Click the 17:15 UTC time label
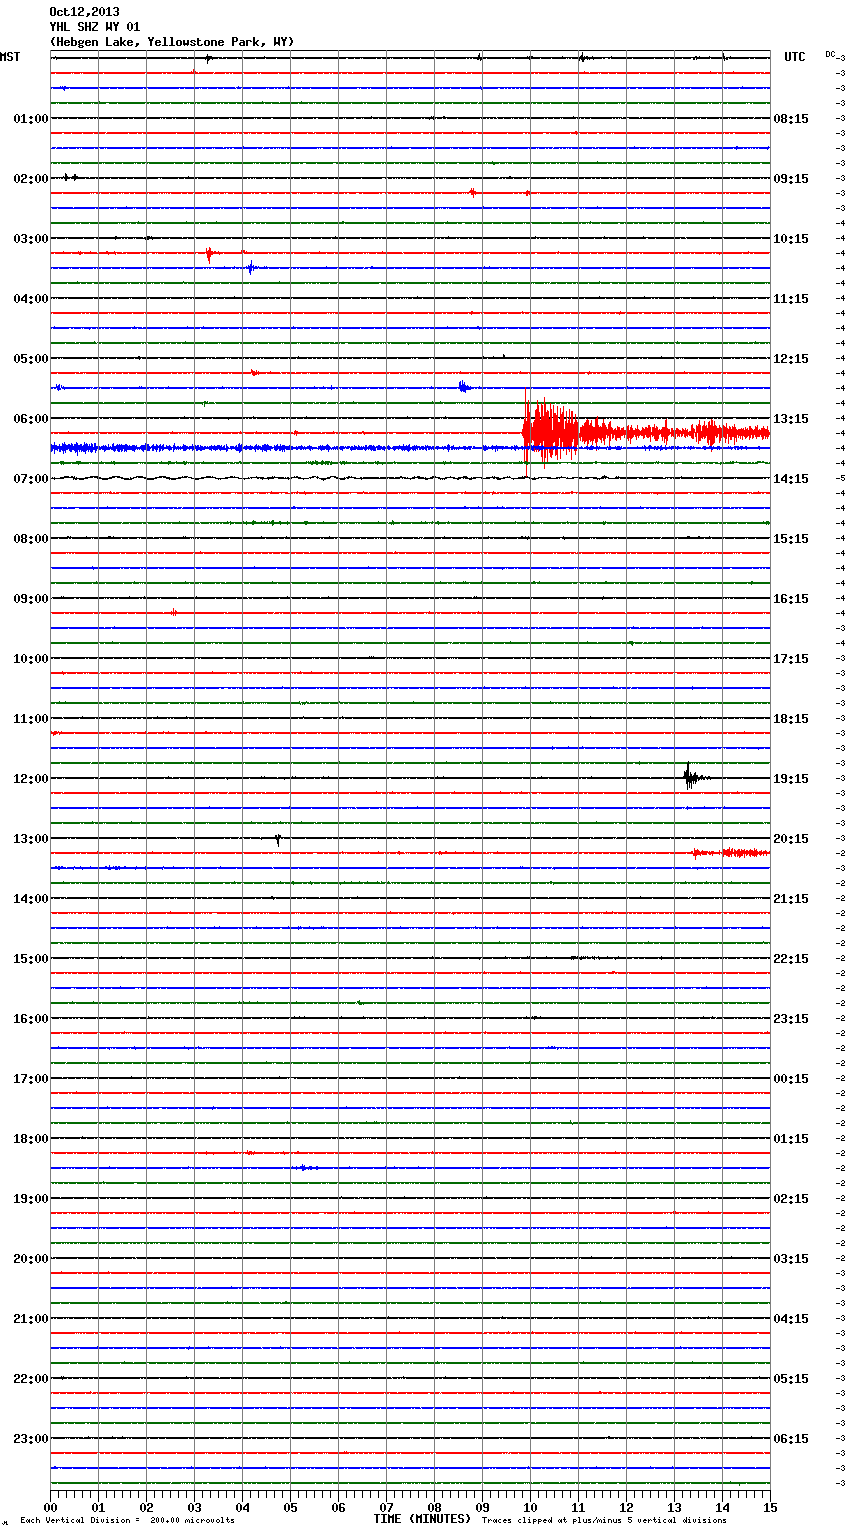Screen dimensions: 850x1534 coord(791,659)
